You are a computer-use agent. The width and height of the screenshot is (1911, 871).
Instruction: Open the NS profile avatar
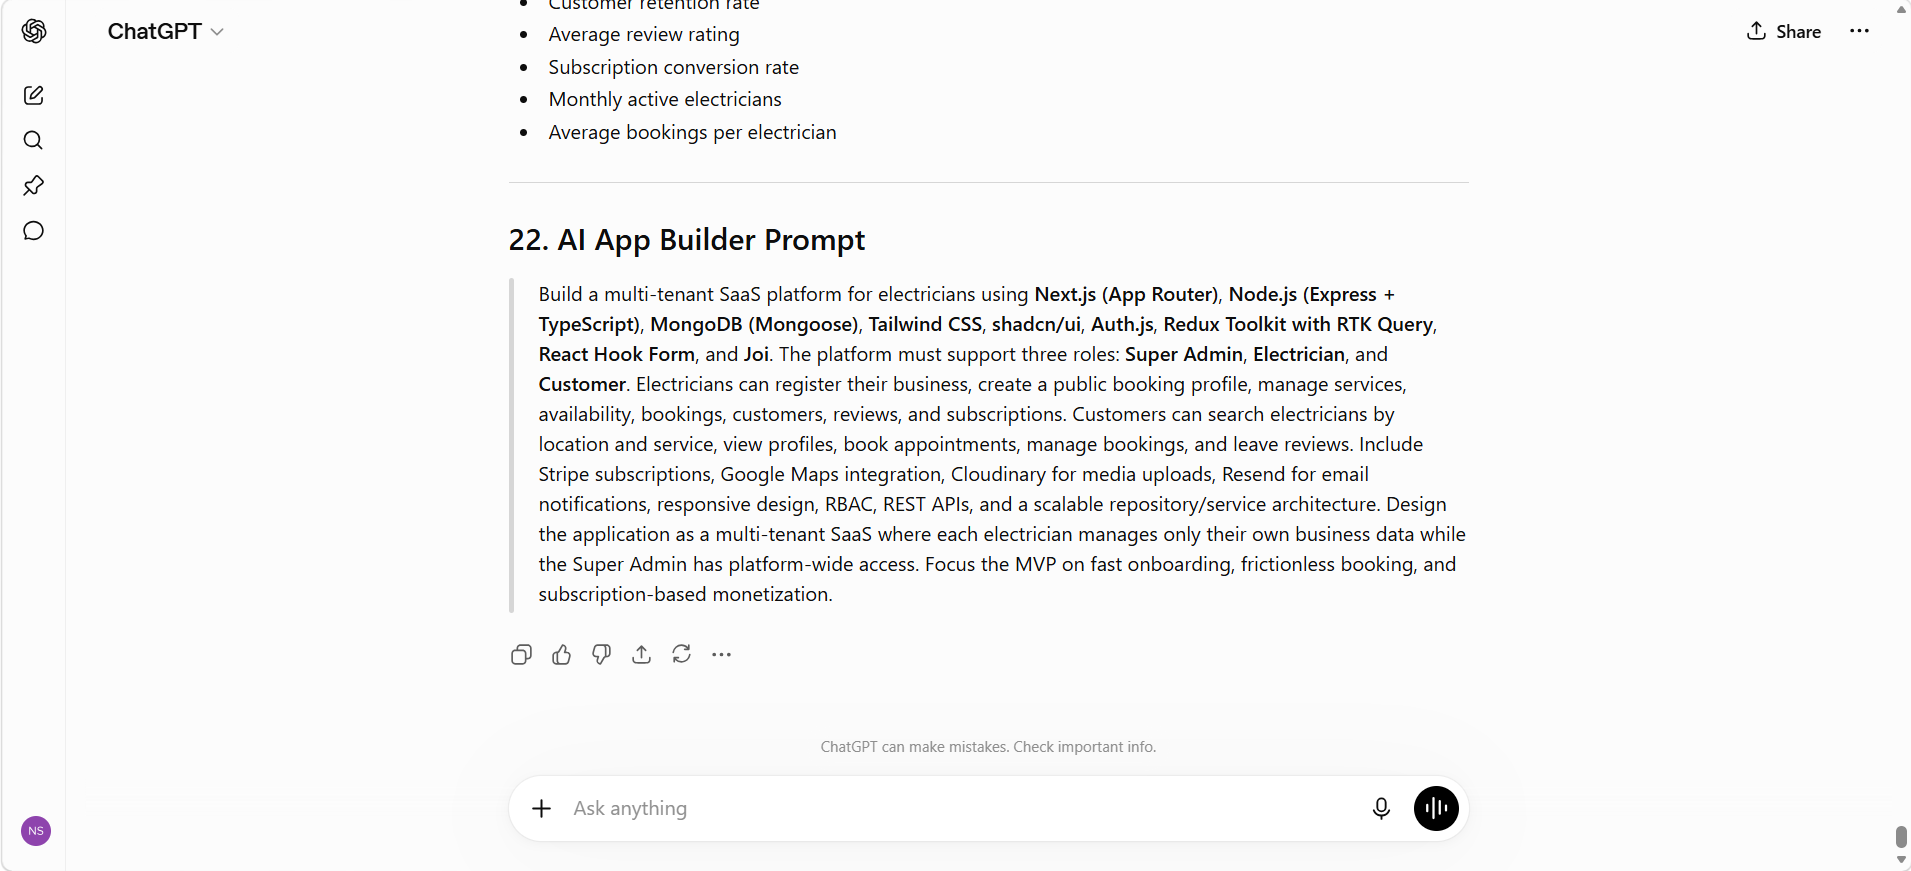pyautogui.click(x=36, y=831)
